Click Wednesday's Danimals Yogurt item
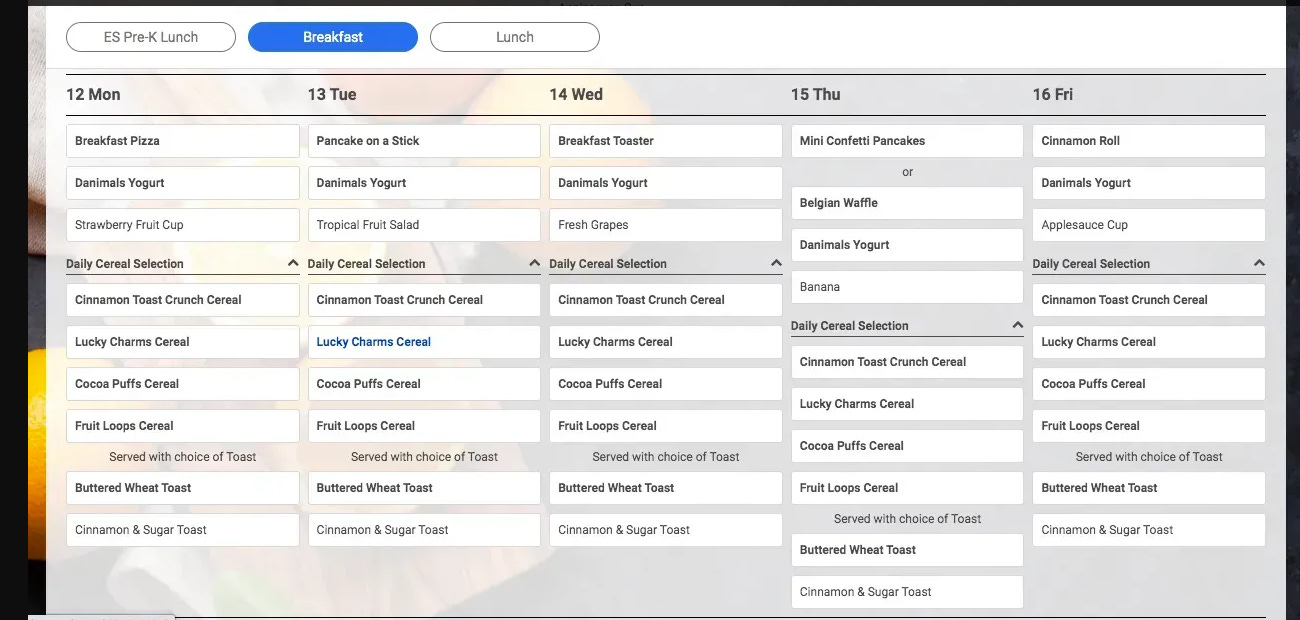1300x620 pixels. tap(666, 183)
